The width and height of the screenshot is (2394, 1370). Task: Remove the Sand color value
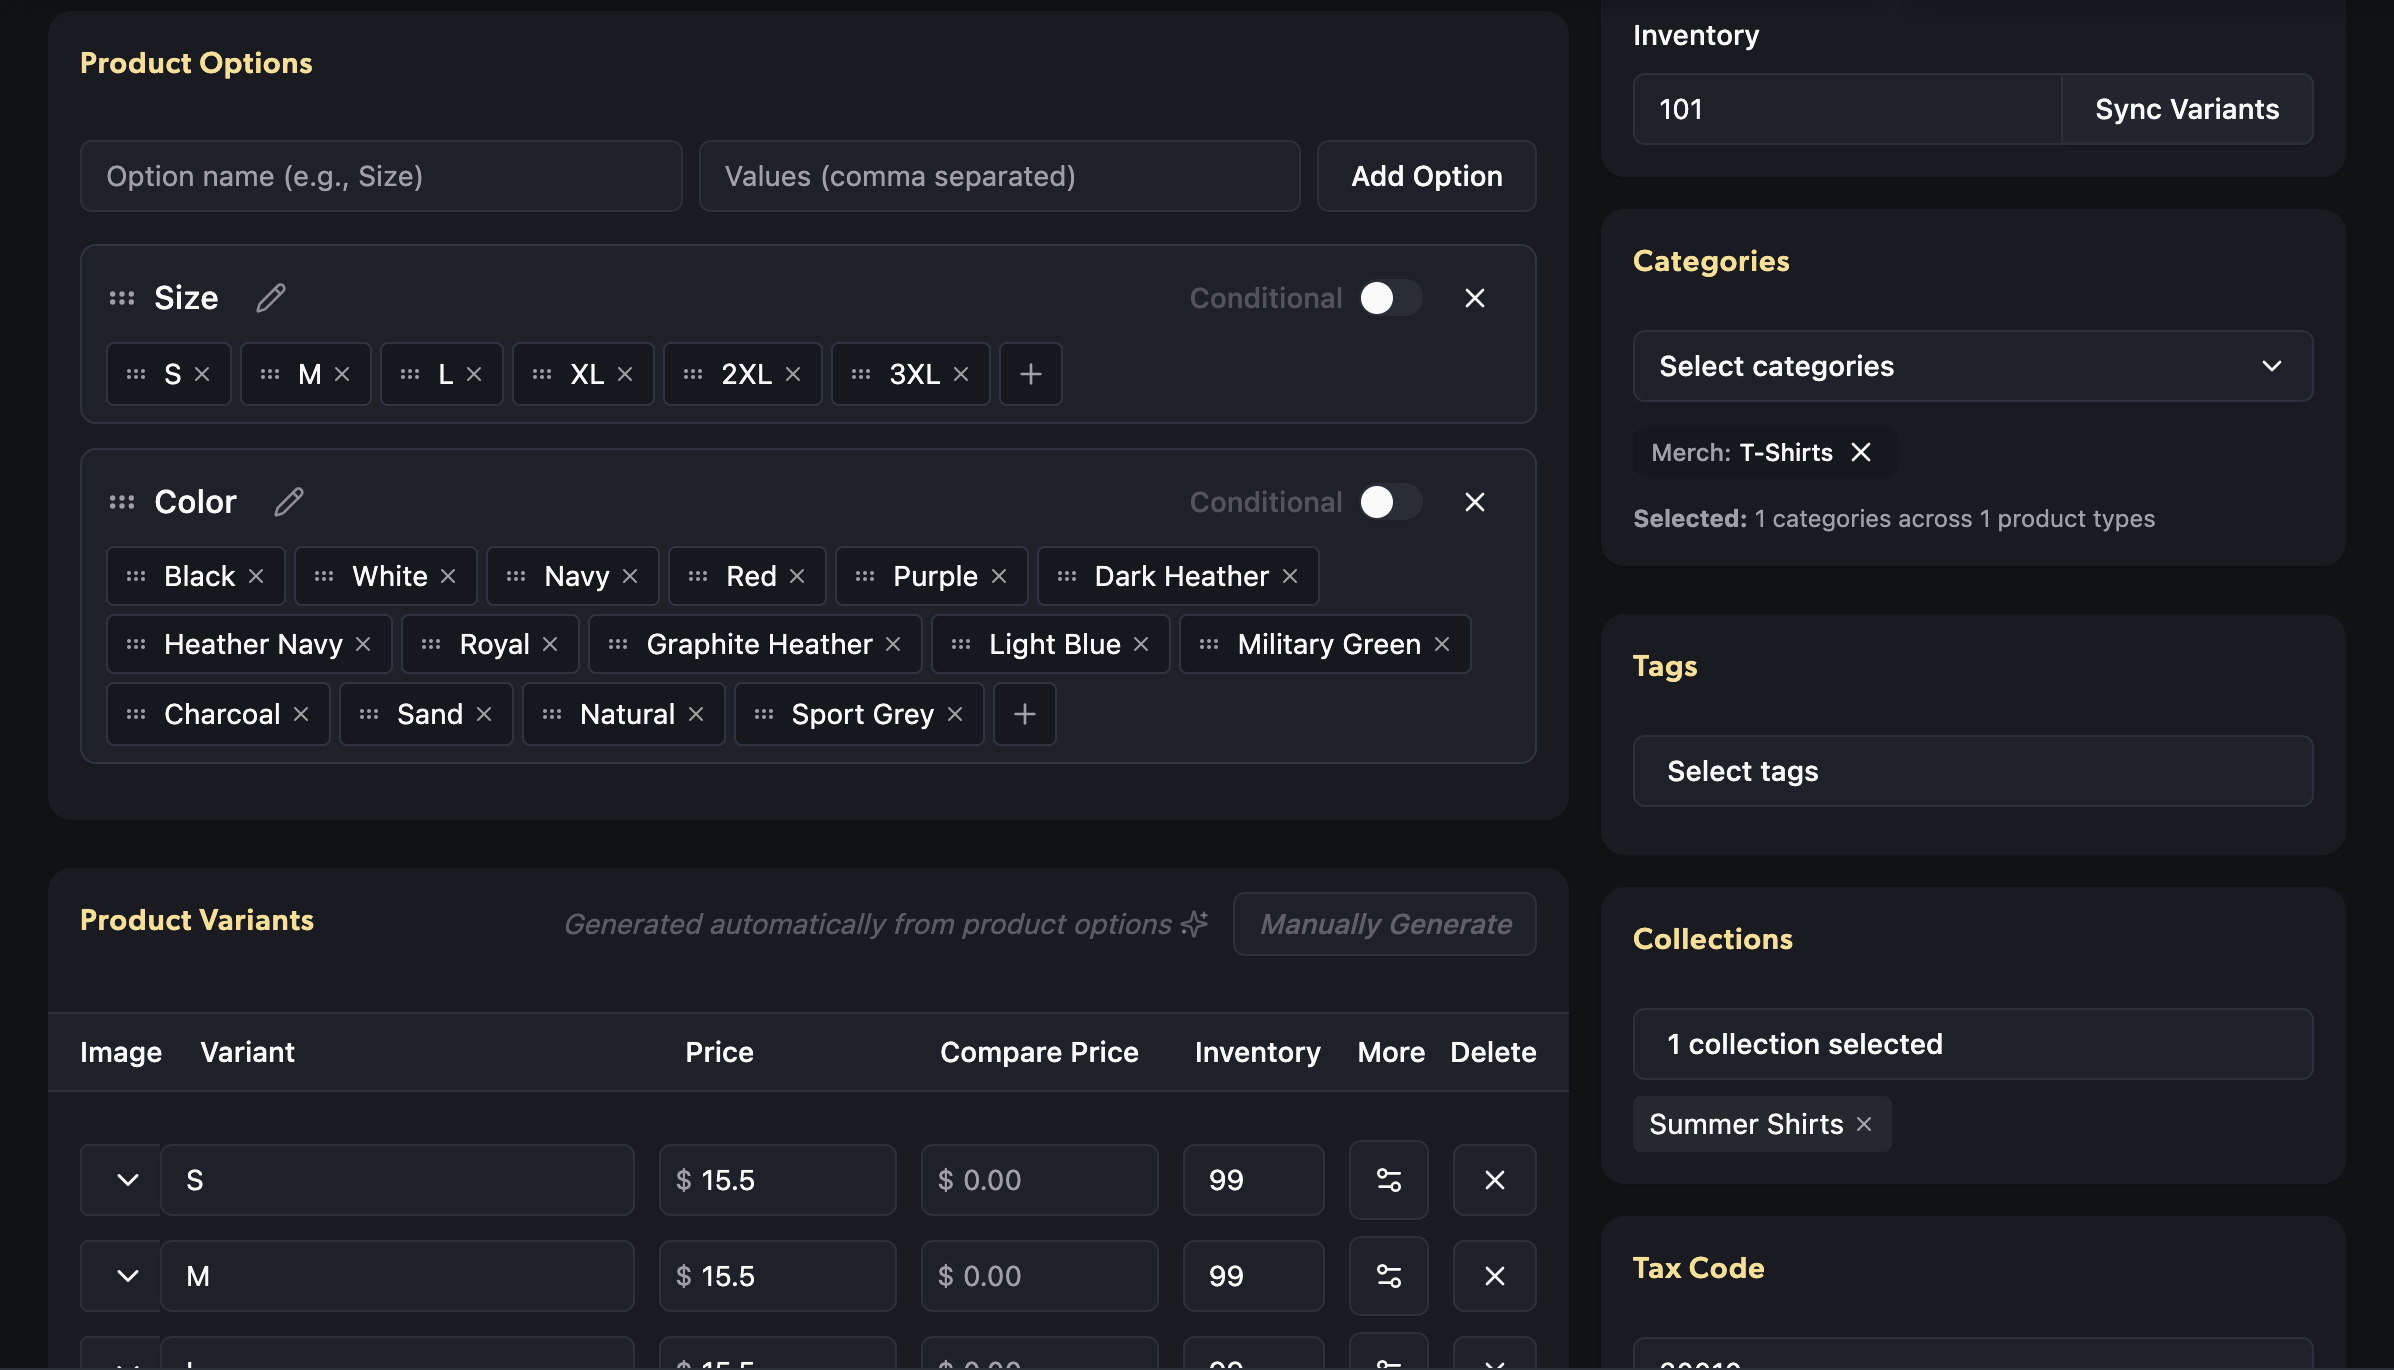click(484, 714)
